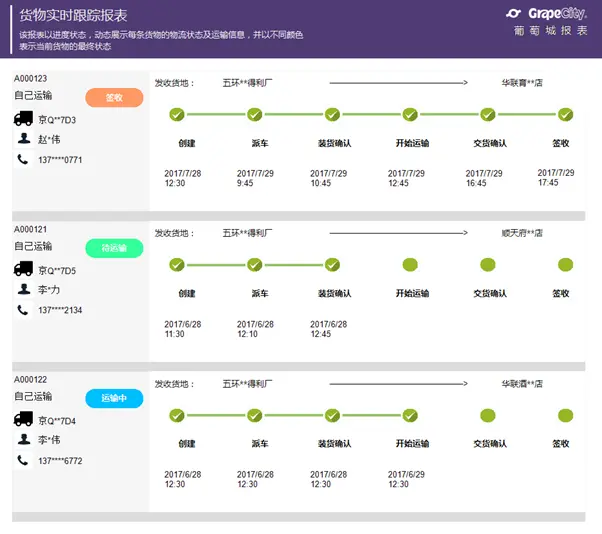The width and height of the screenshot is (602, 534).
Task: Click the destination 华联育**店
Action: (522, 83)
